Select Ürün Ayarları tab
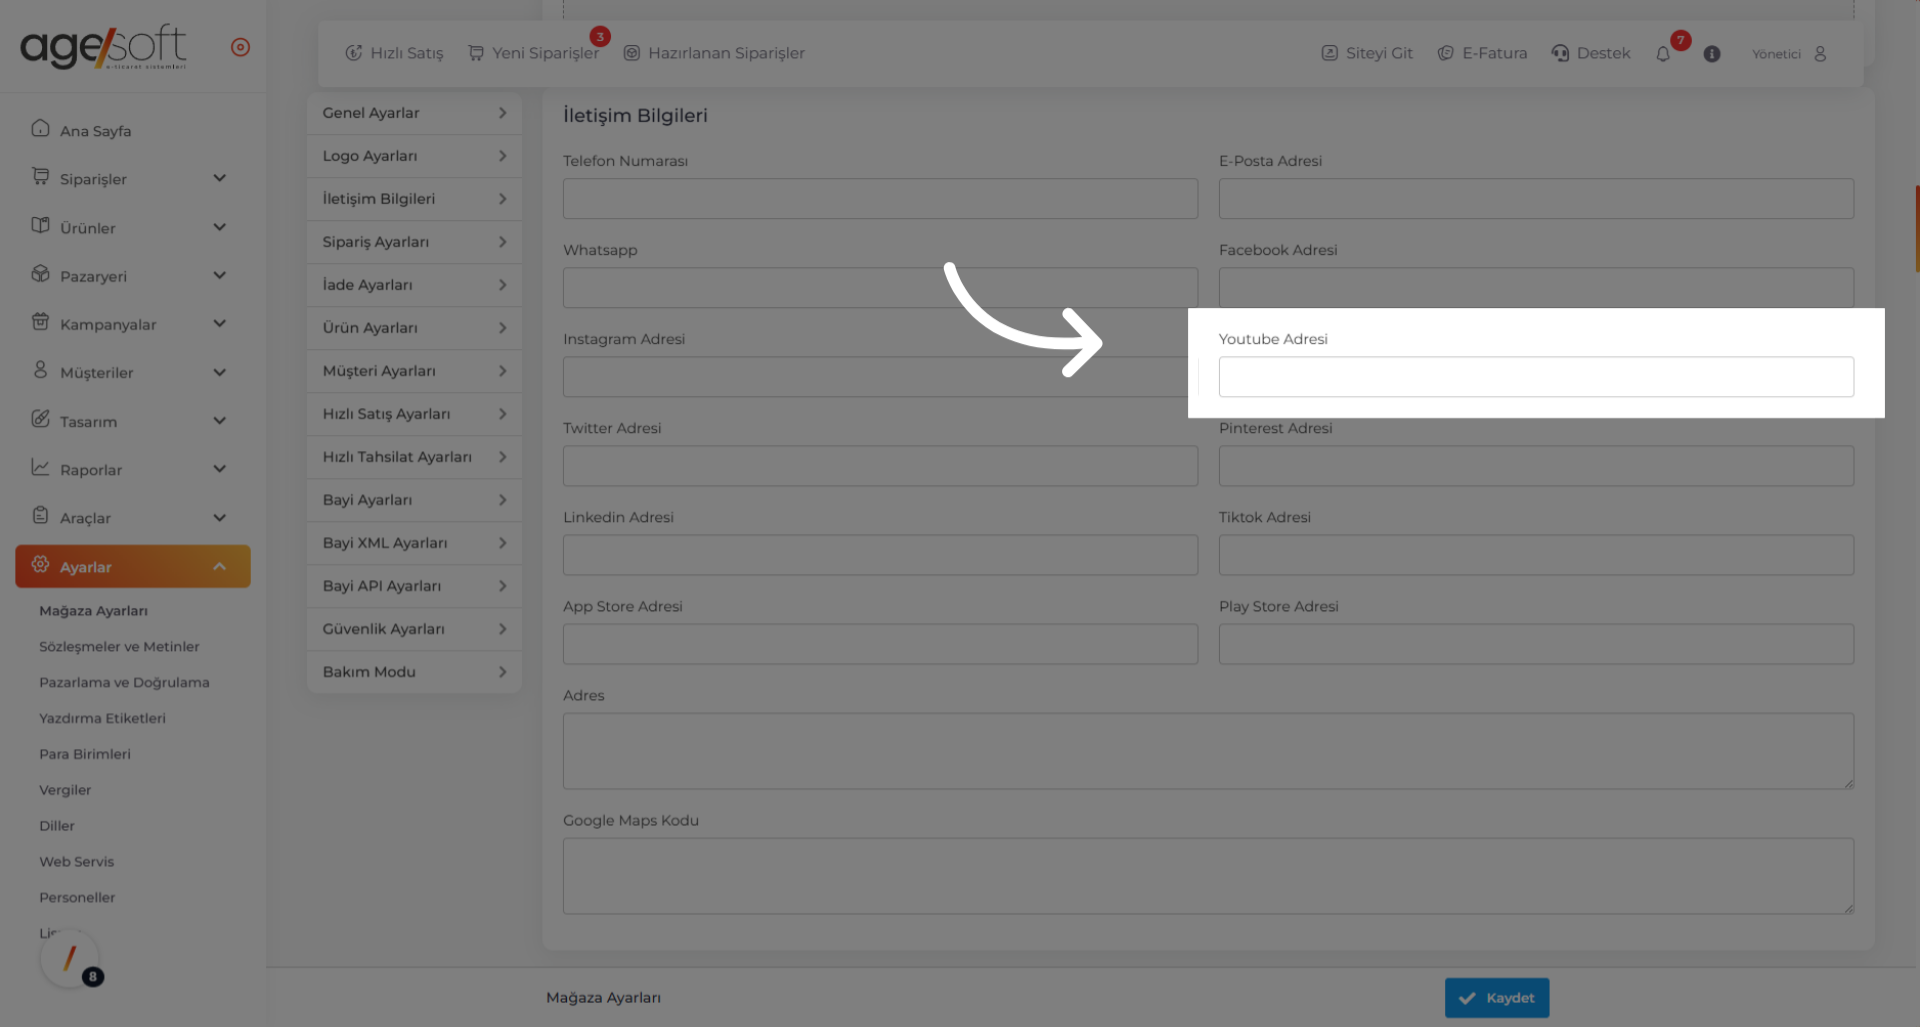1920x1027 pixels. [414, 328]
